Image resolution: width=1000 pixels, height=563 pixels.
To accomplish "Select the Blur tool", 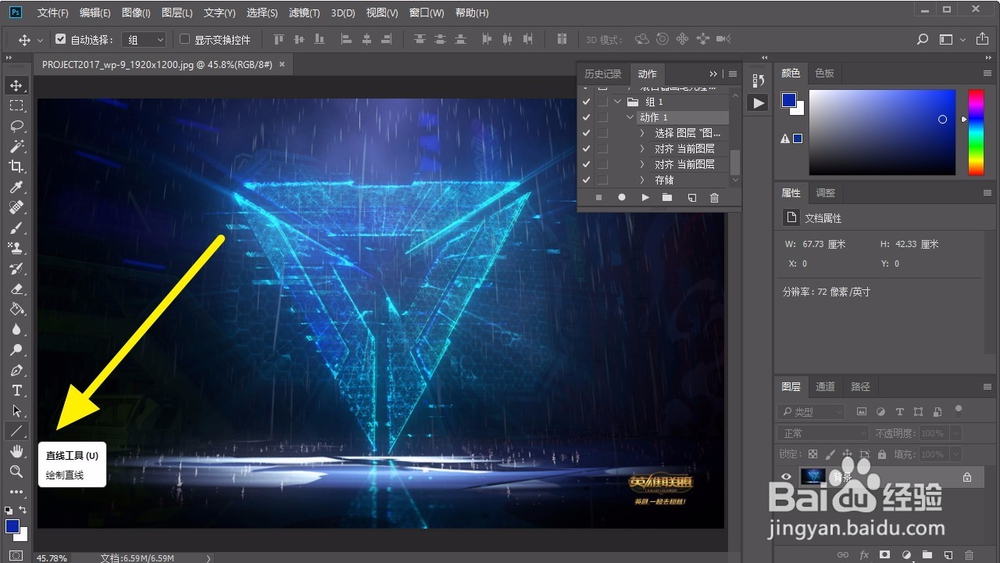I will click(x=17, y=330).
